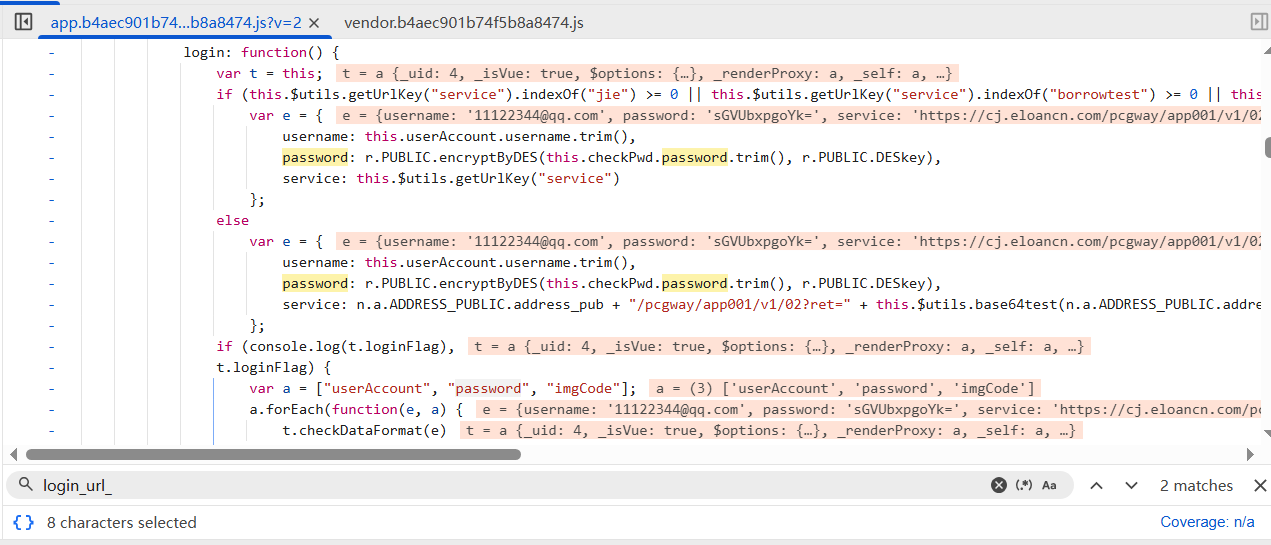Close the search bar
Viewport: 1271px width, 545px height.
click(x=1258, y=485)
